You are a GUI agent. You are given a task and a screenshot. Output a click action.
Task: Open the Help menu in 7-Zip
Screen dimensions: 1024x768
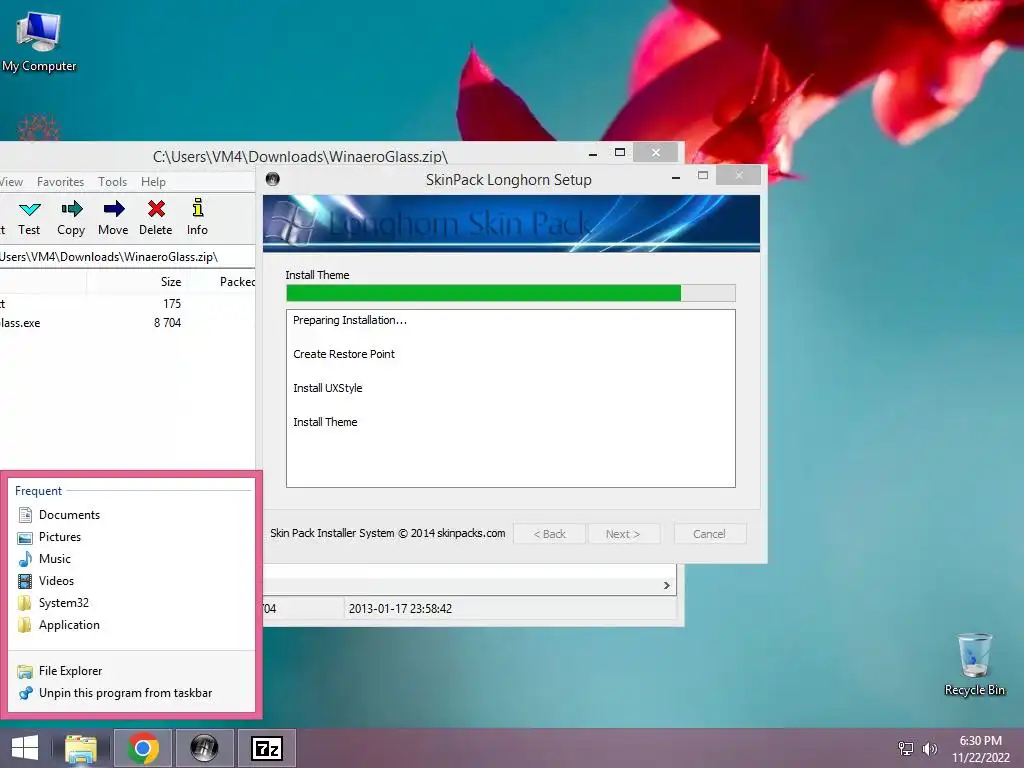(153, 182)
